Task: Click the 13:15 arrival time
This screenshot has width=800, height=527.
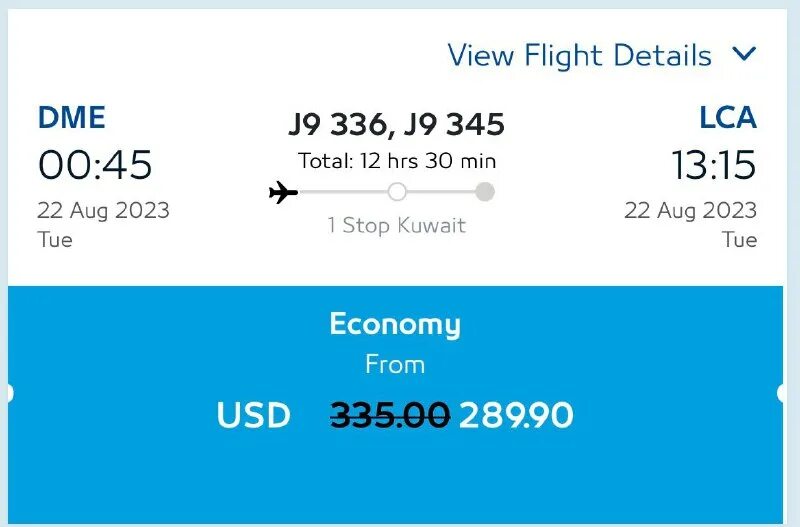Action: point(713,165)
